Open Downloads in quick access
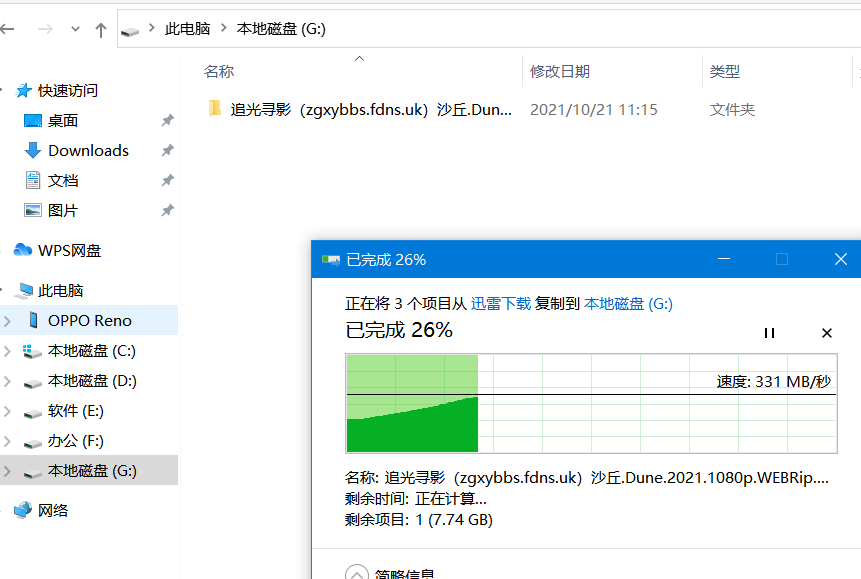Viewport: 861px width, 579px height. click(88, 151)
